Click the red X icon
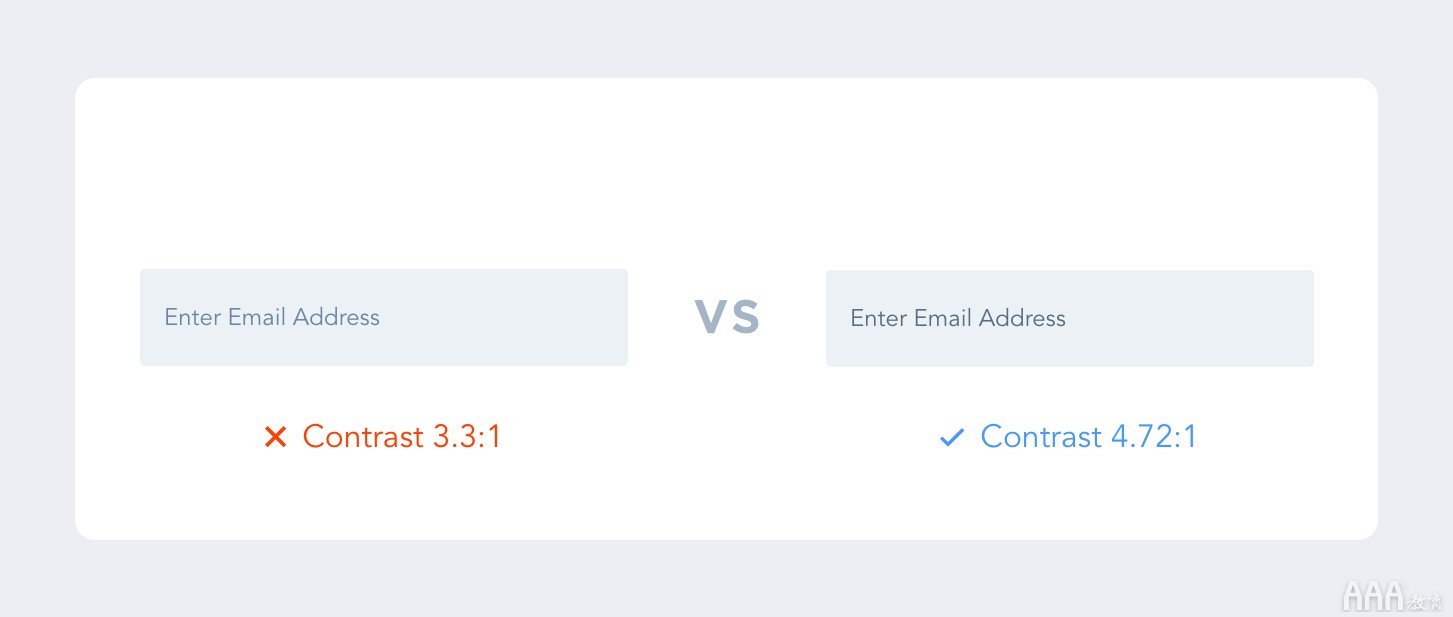The height and width of the screenshot is (617, 1453). (x=276, y=437)
